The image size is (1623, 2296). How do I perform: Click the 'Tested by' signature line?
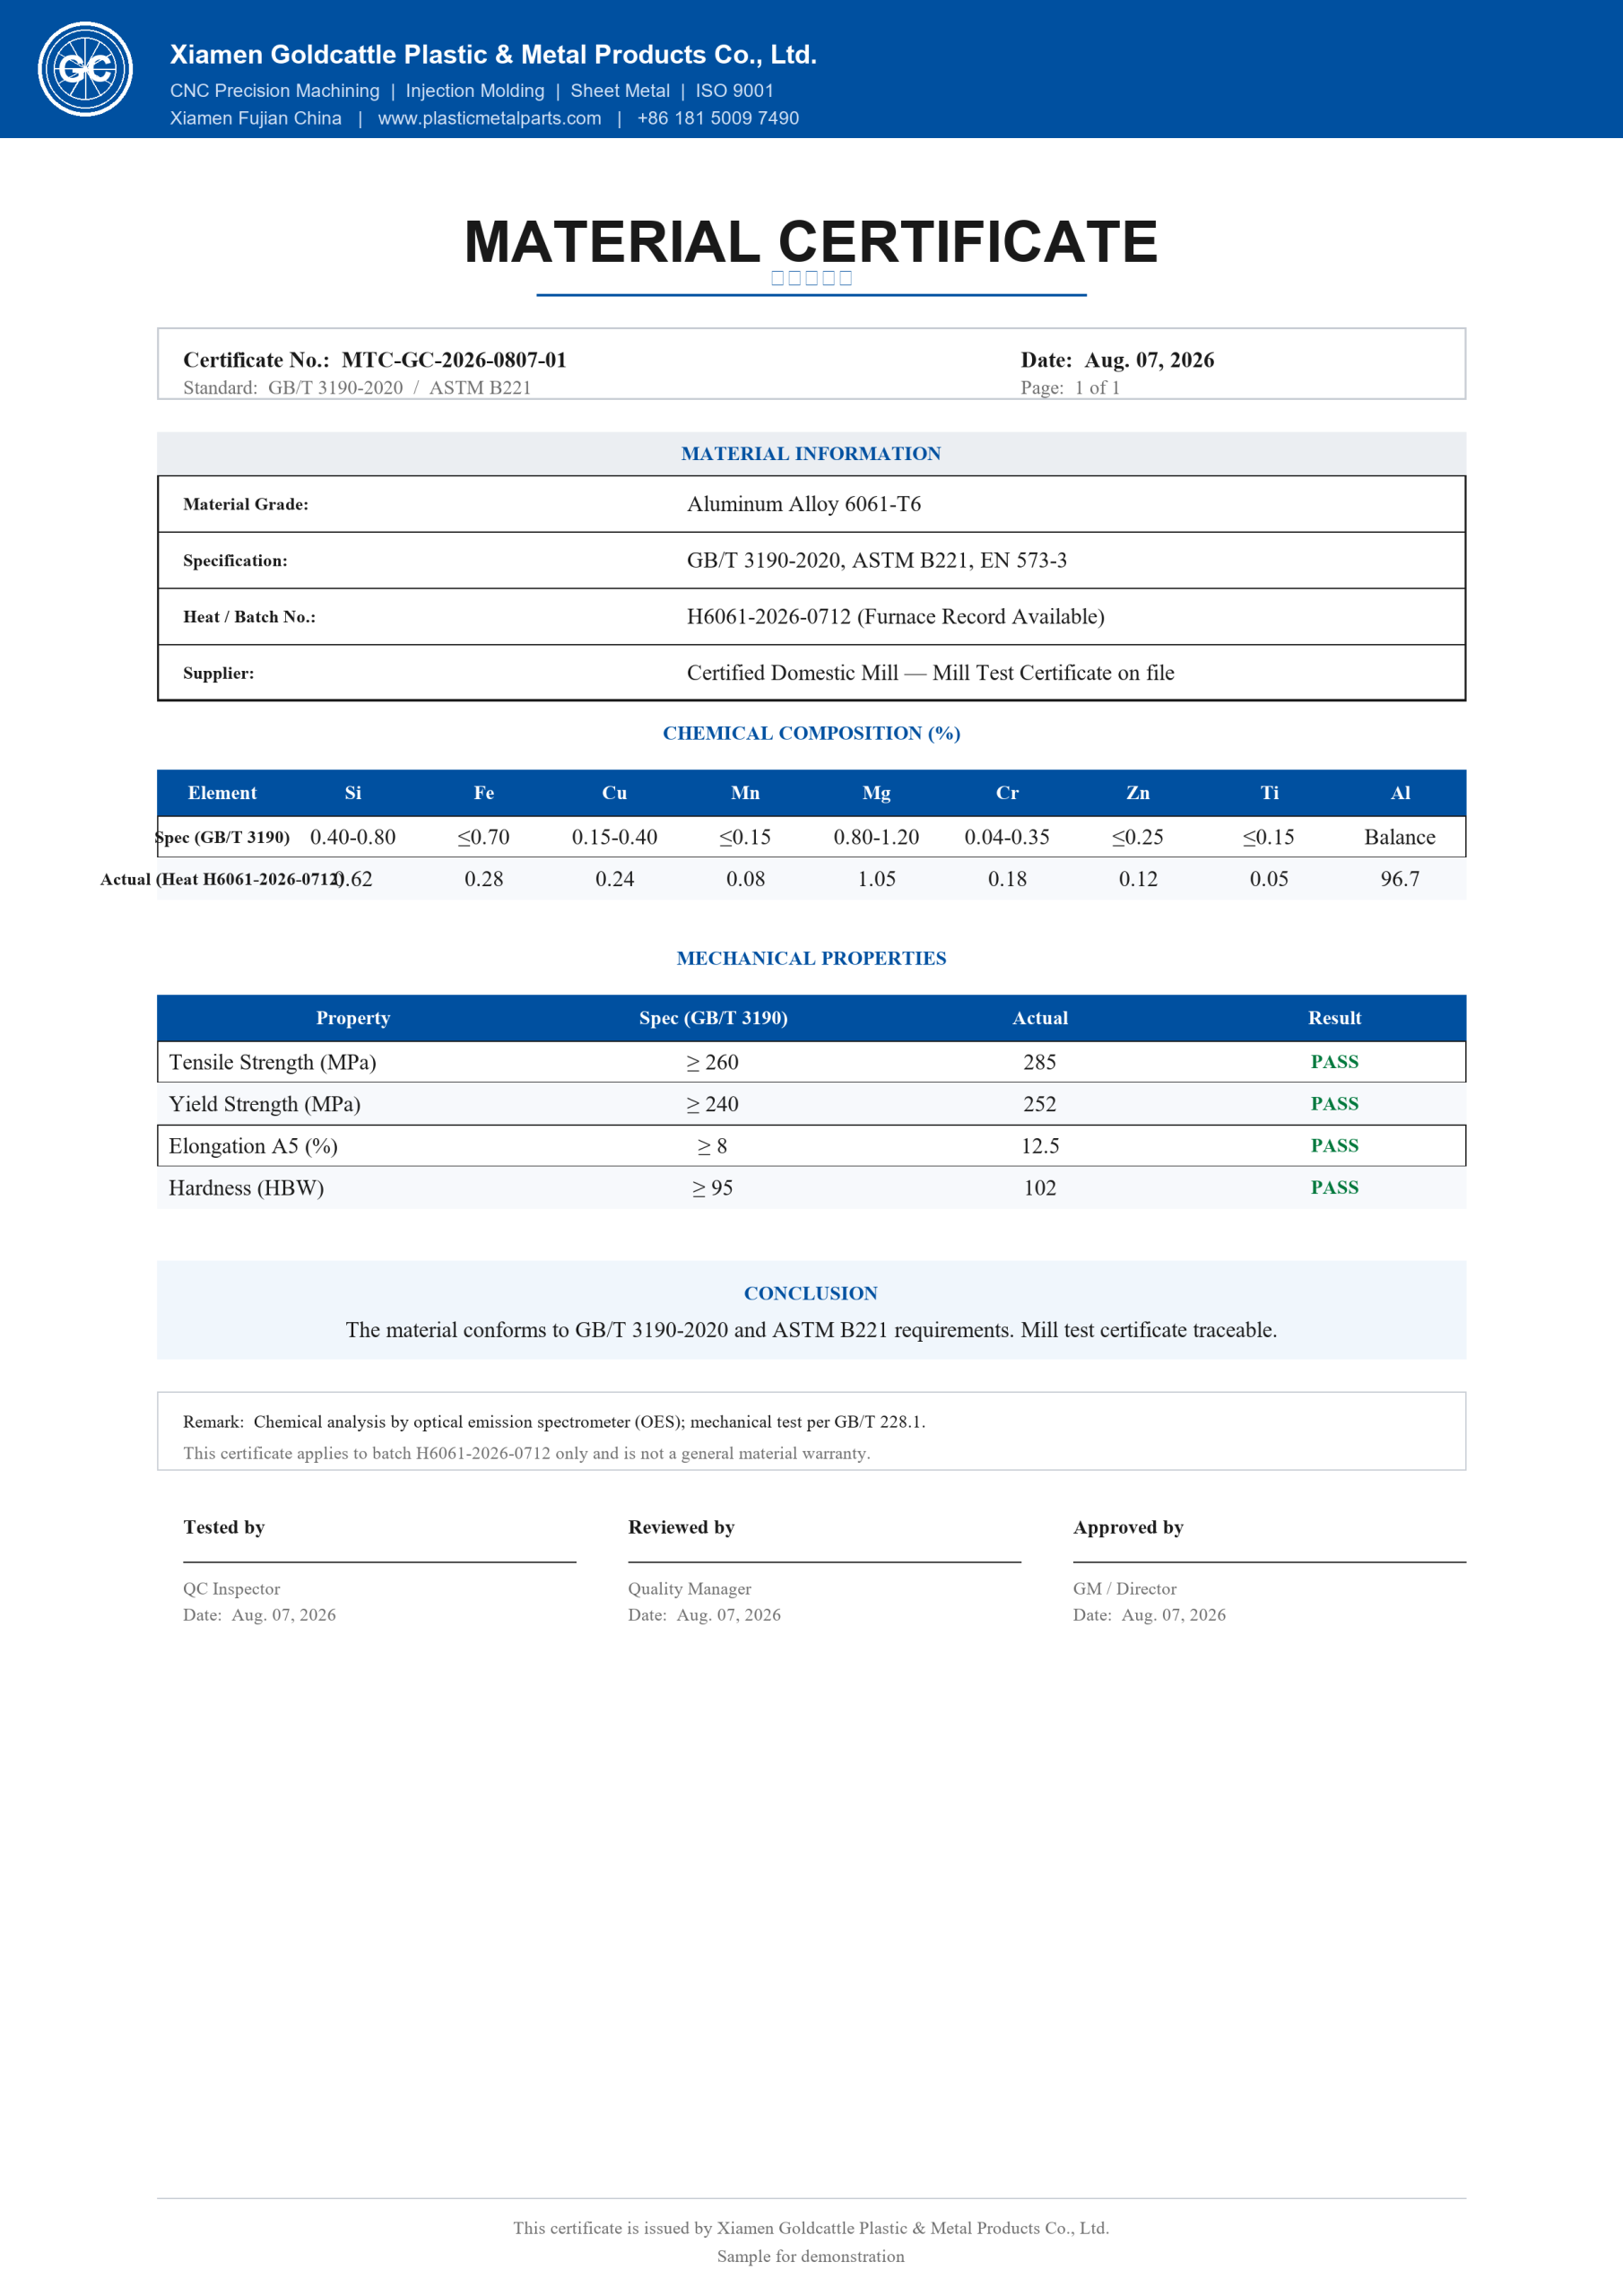379,1562
